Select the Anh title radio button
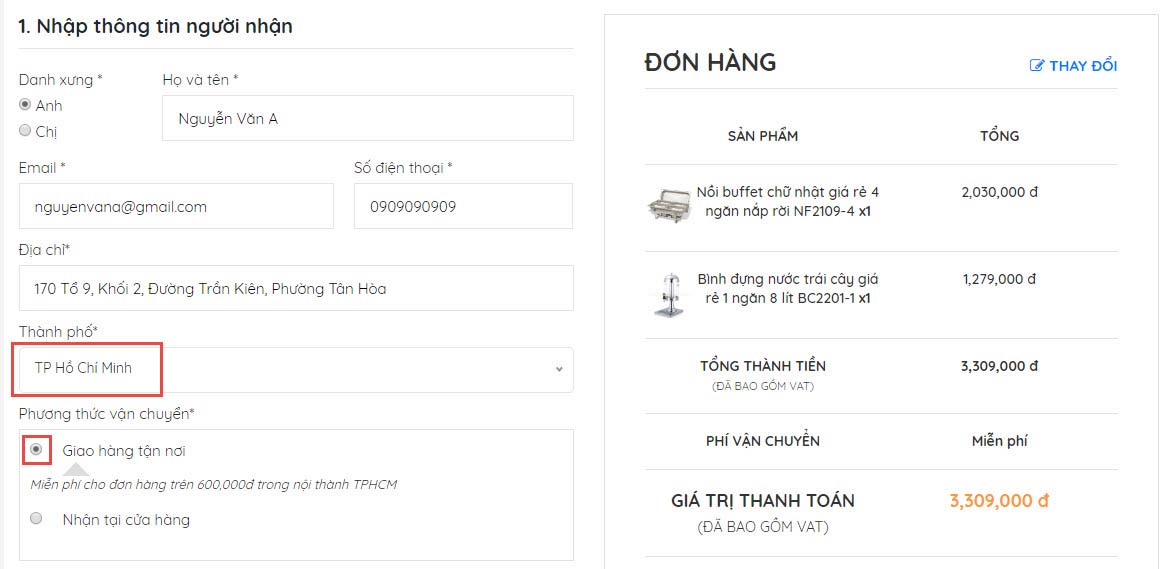The width and height of the screenshot is (1167, 569). [x=25, y=104]
